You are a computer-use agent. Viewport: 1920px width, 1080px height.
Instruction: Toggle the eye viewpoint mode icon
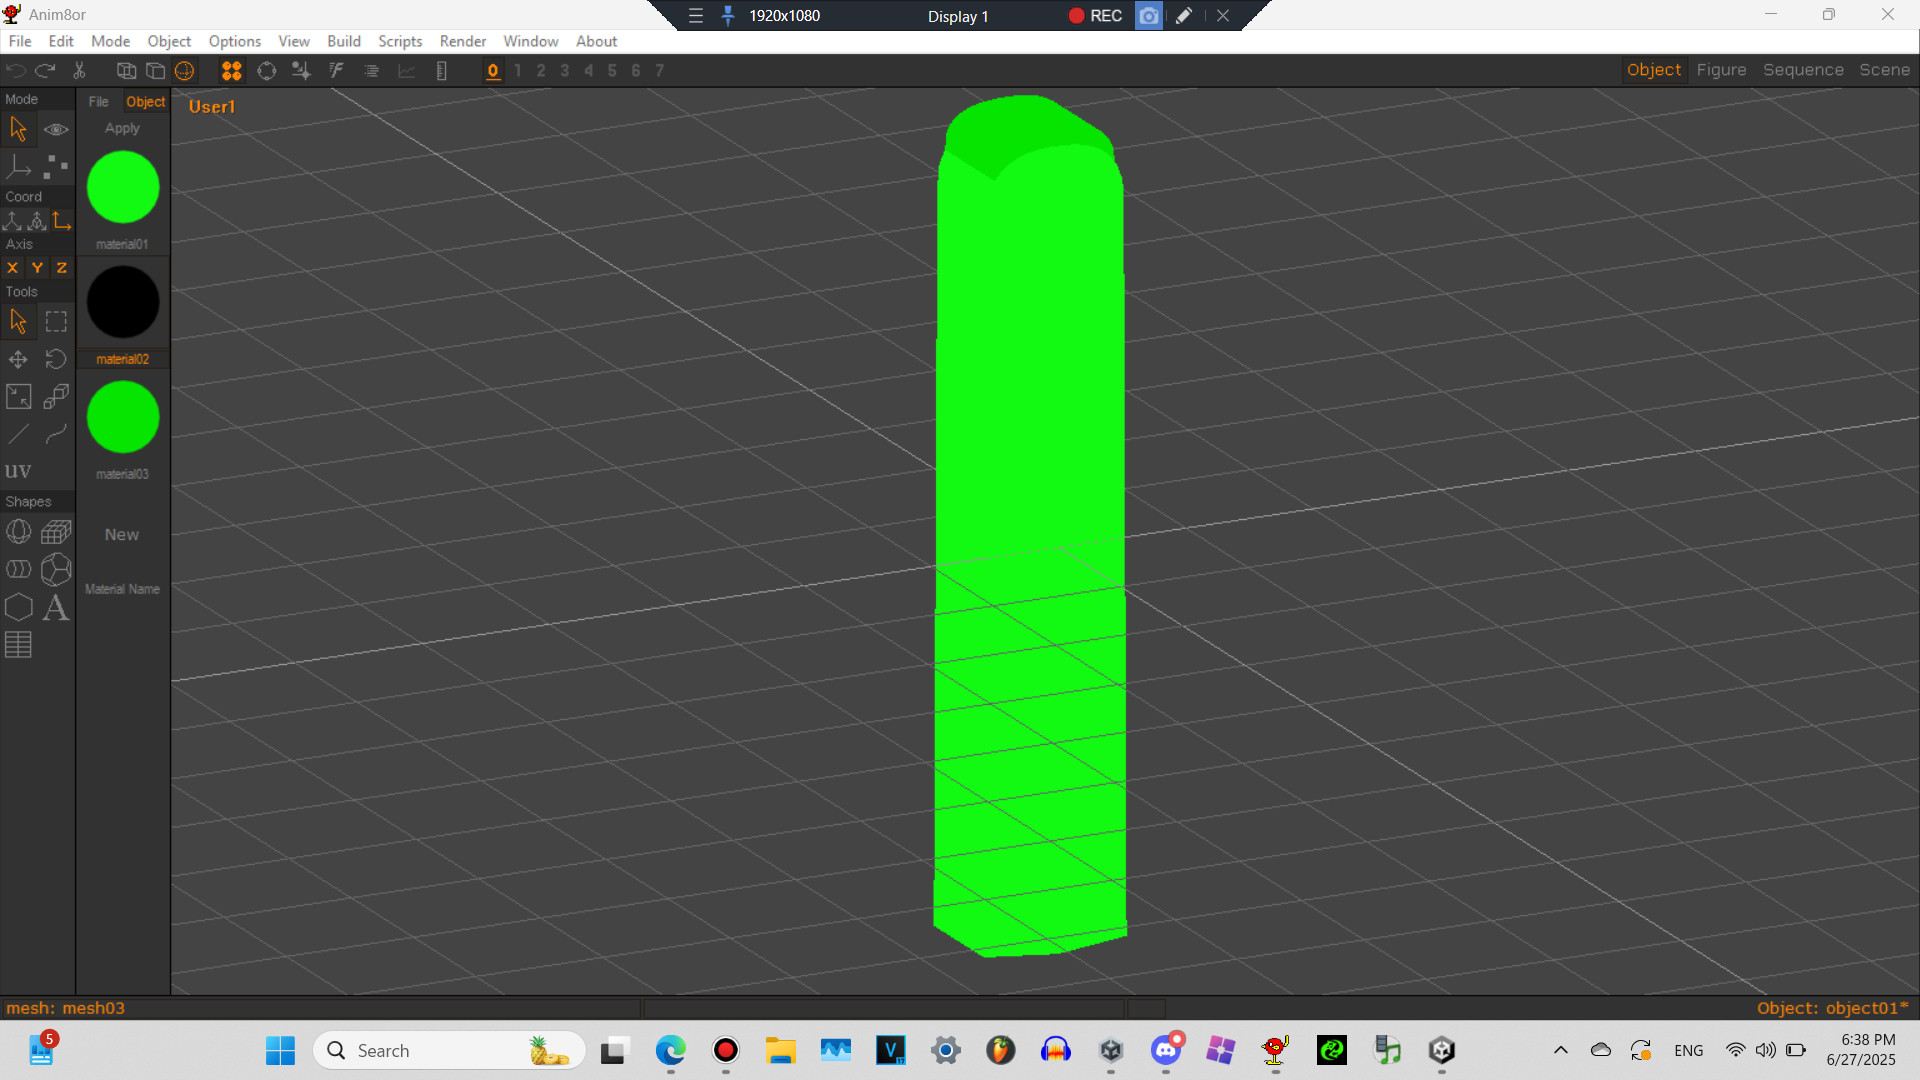56,129
